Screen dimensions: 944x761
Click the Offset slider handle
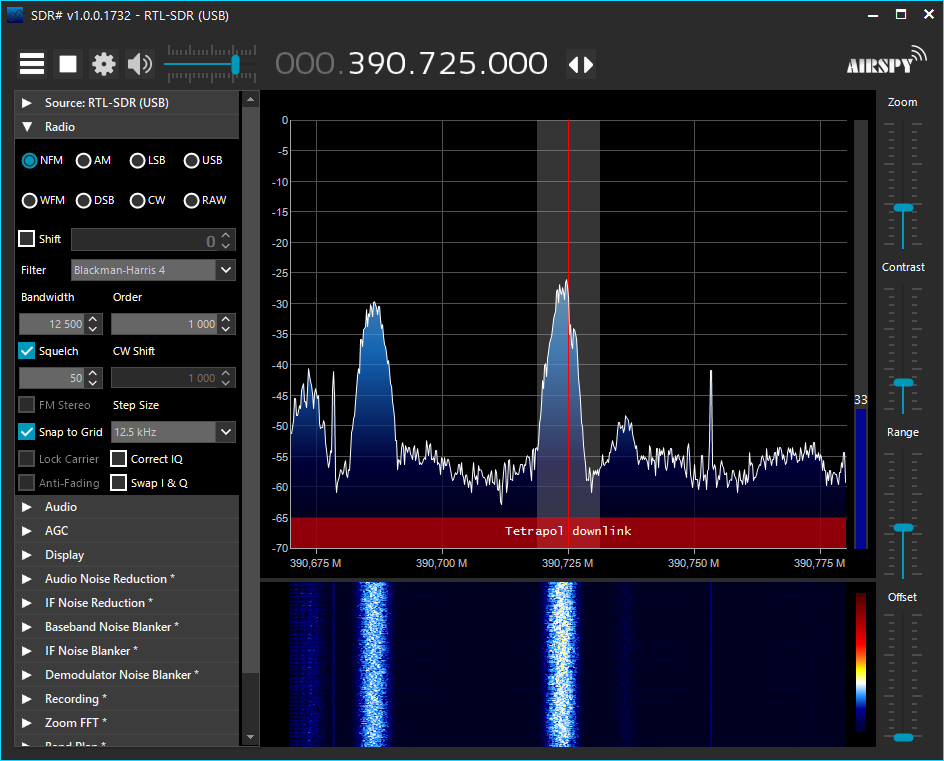coord(903,738)
